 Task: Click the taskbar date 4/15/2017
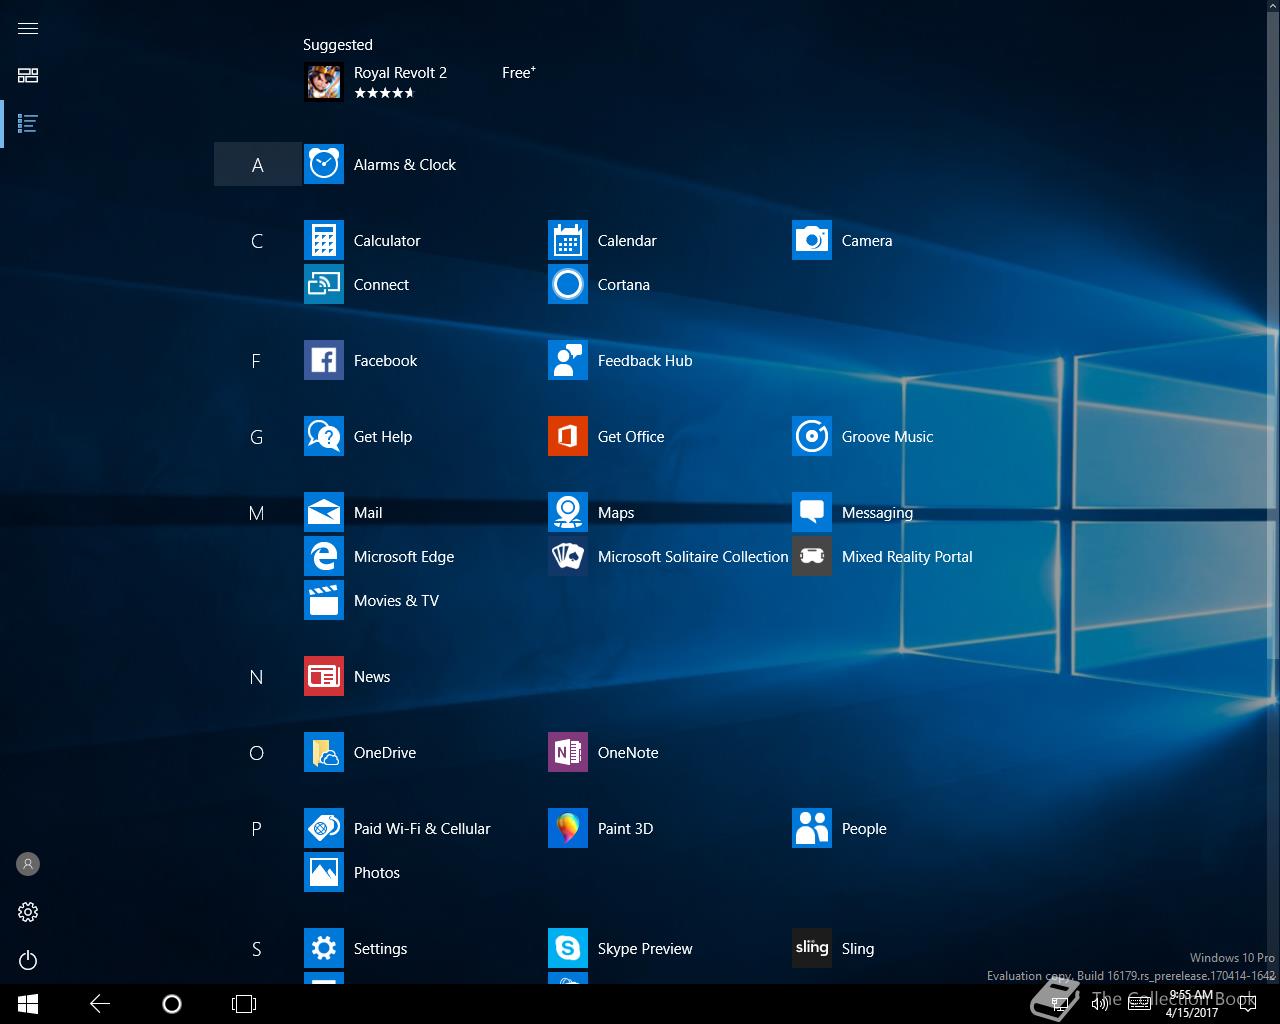click(x=1191, y=1012)
